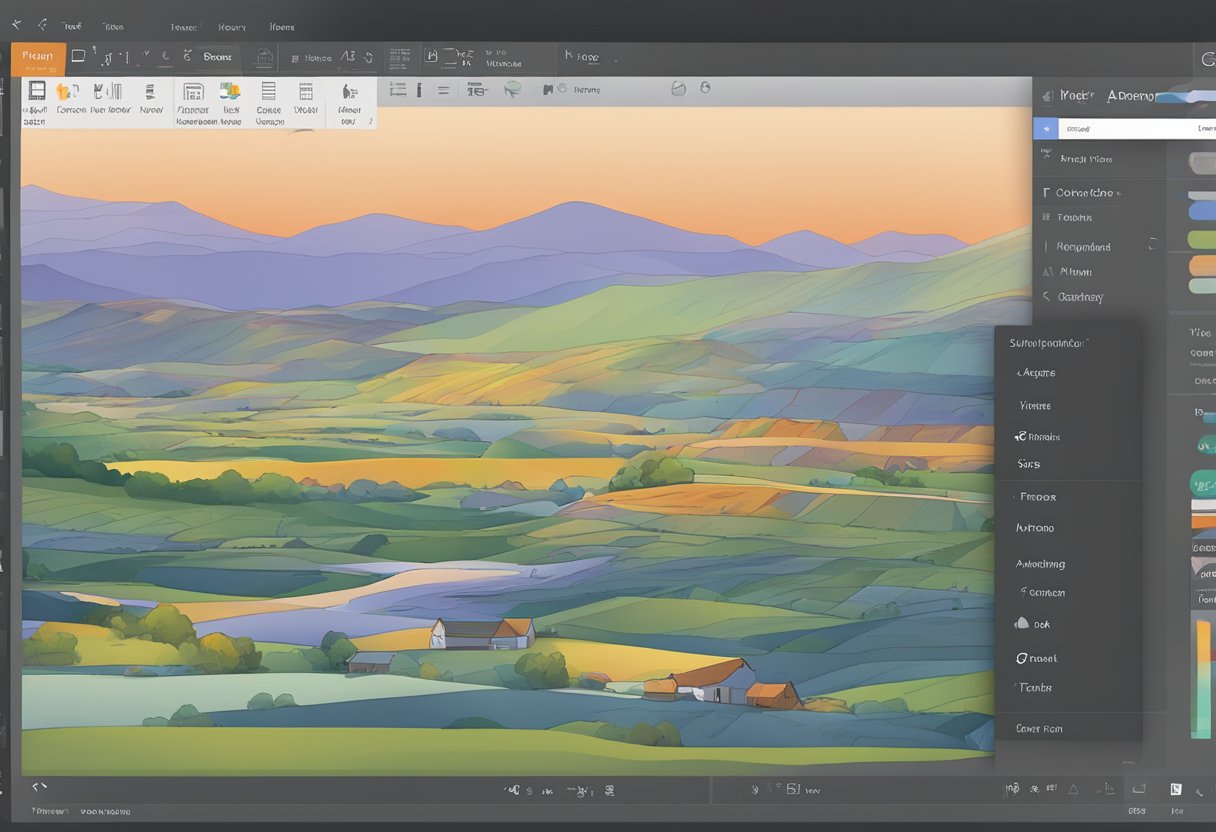
Task: Open the orange highlighted tab on the ribbon
Action: click(x=38, y=57)
